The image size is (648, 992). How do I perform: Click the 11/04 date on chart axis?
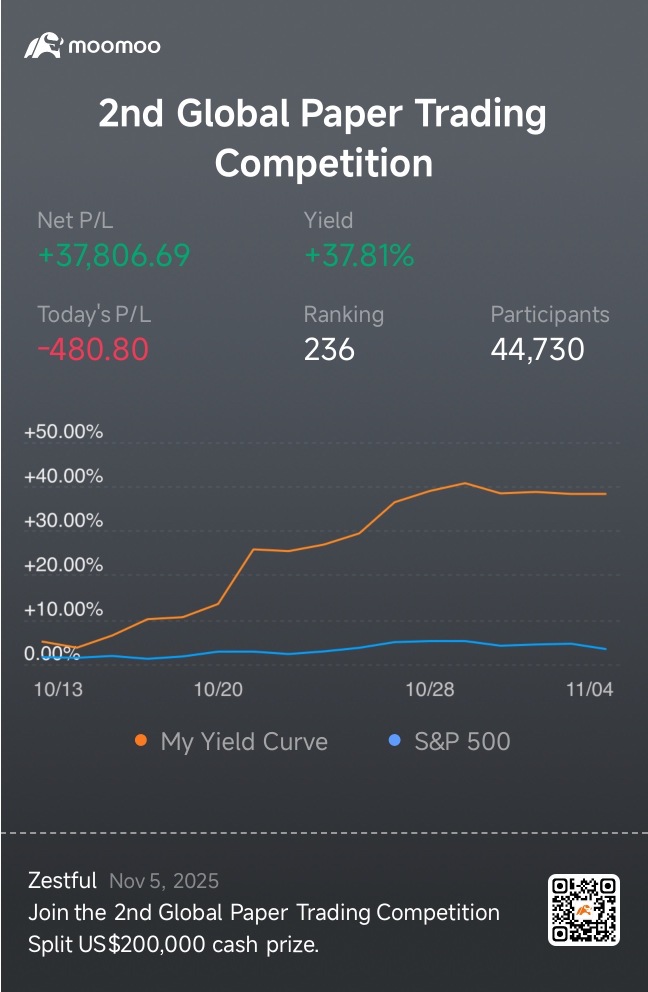pos(588,690)
